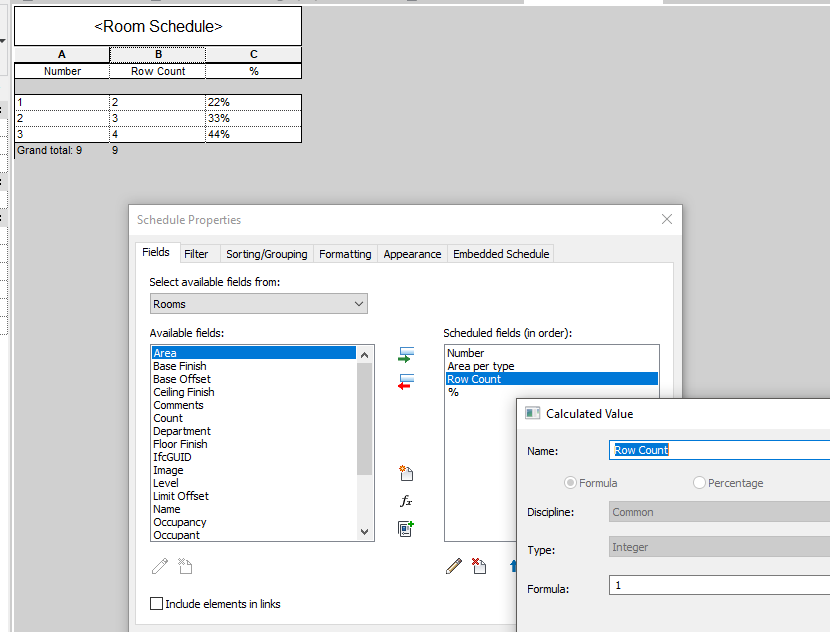Select Base Offset in Available fields
This screenshot has height=632, width=830.
pos(254,379)
